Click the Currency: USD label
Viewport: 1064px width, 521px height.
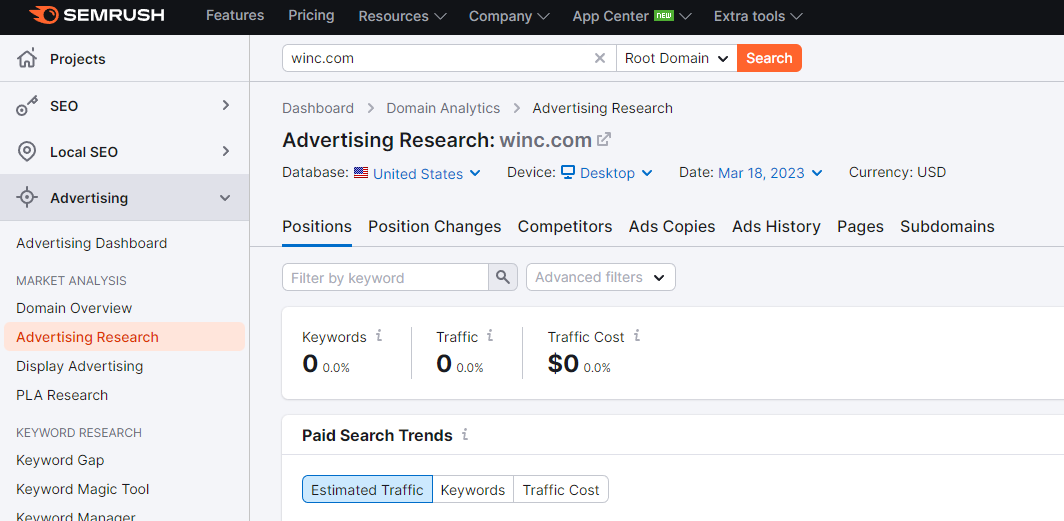(x=897, y=172)
